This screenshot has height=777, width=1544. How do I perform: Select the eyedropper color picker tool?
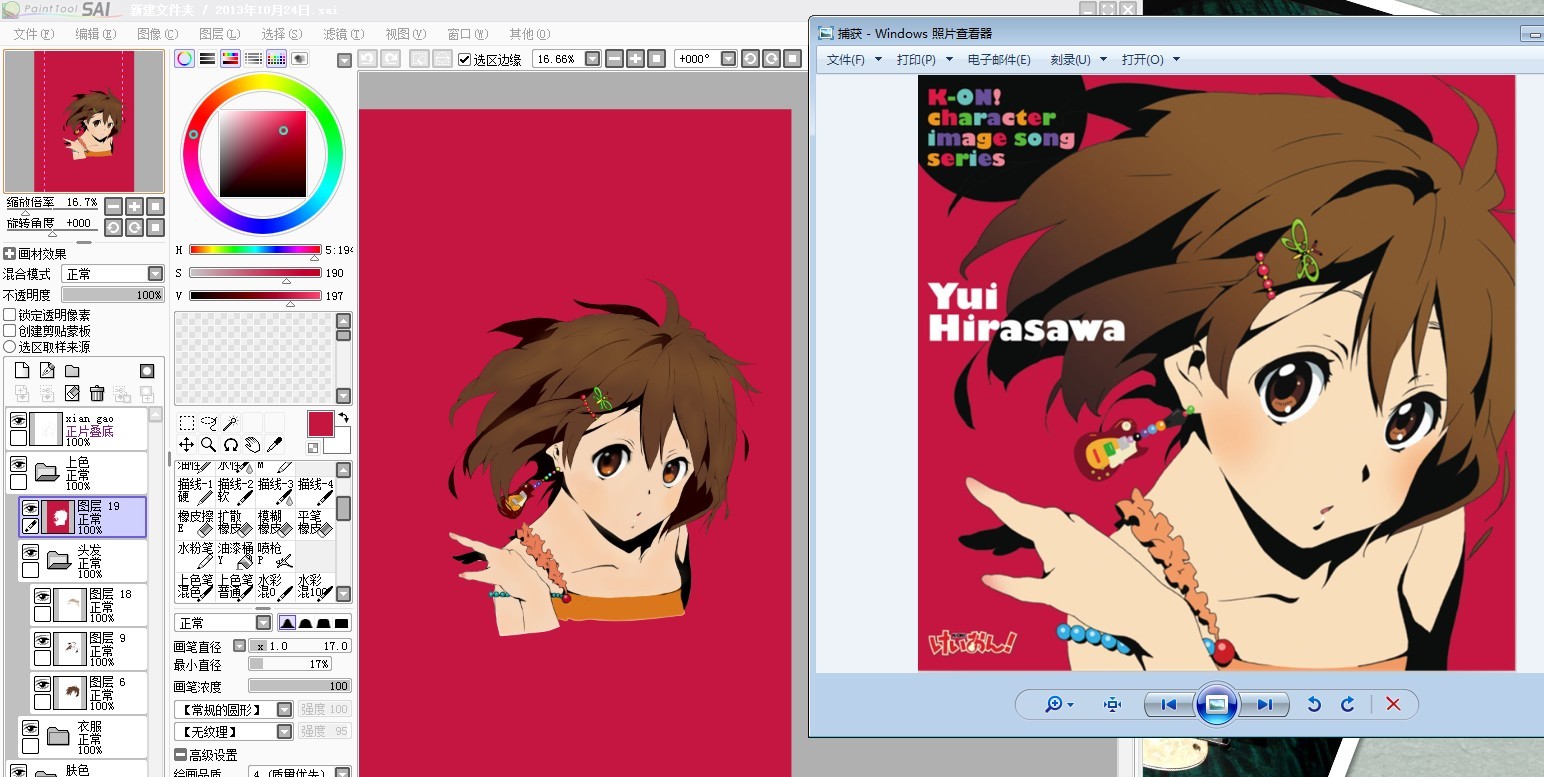point(274,445)
